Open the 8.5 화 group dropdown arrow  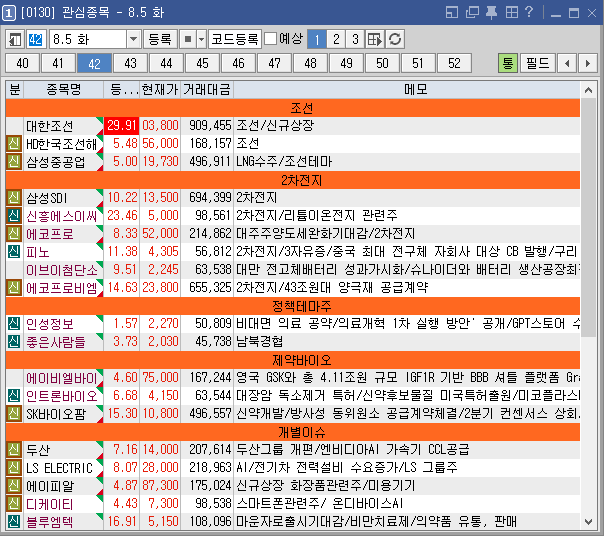pyautogui.click(x=133, y=39)
